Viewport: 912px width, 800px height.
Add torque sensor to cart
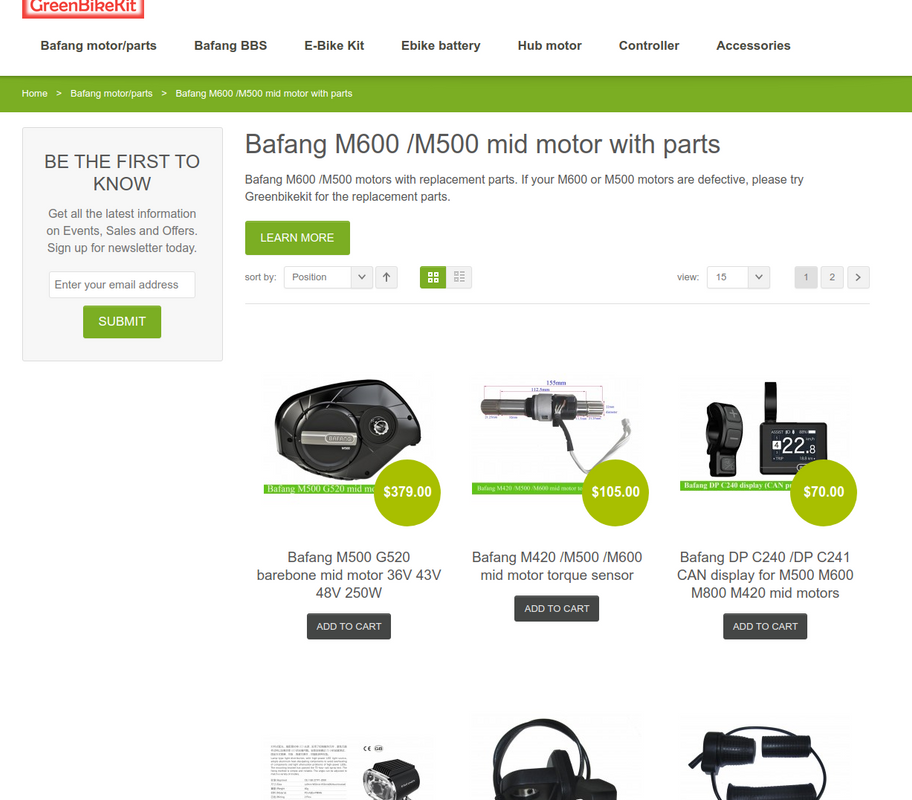(557, 609)
